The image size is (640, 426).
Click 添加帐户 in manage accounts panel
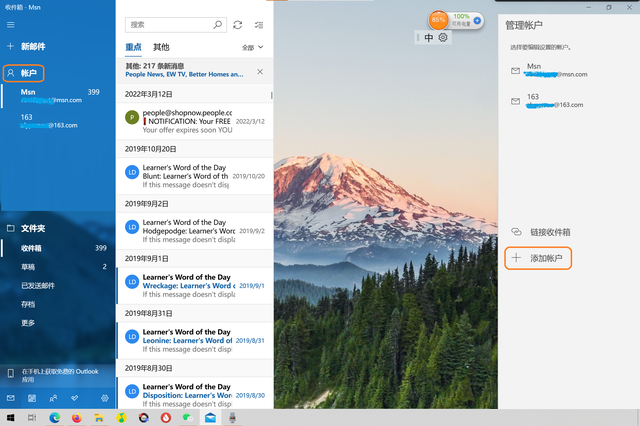[x=539, y=259]
